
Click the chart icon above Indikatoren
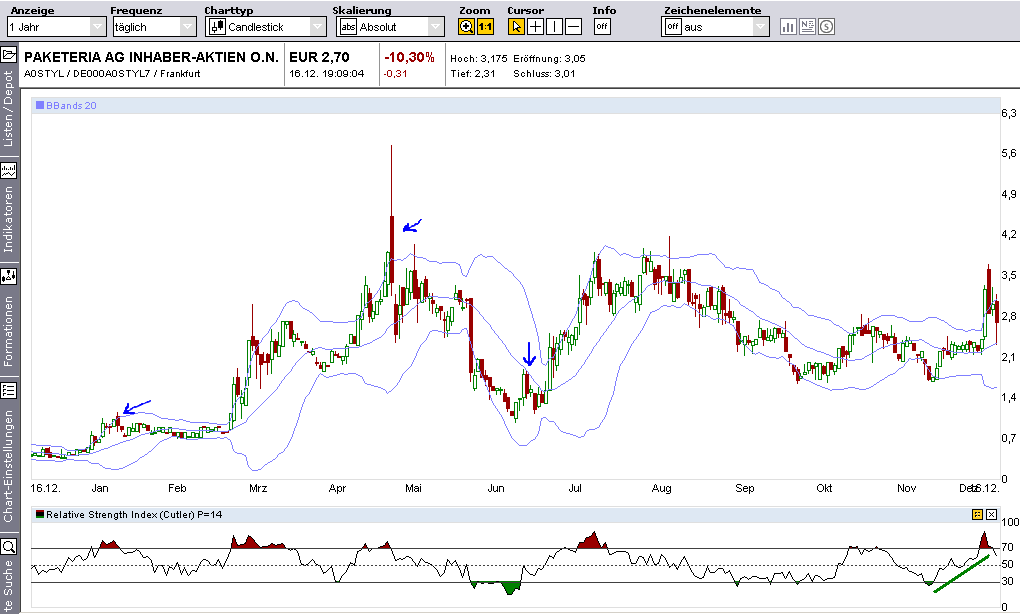coord(8,170)
